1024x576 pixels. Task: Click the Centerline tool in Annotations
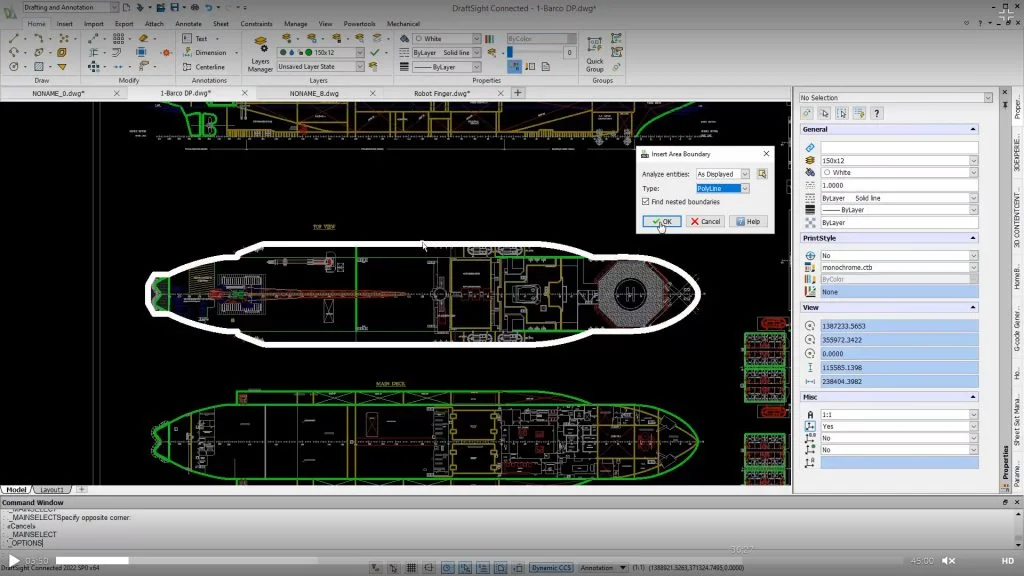point(203,67)
